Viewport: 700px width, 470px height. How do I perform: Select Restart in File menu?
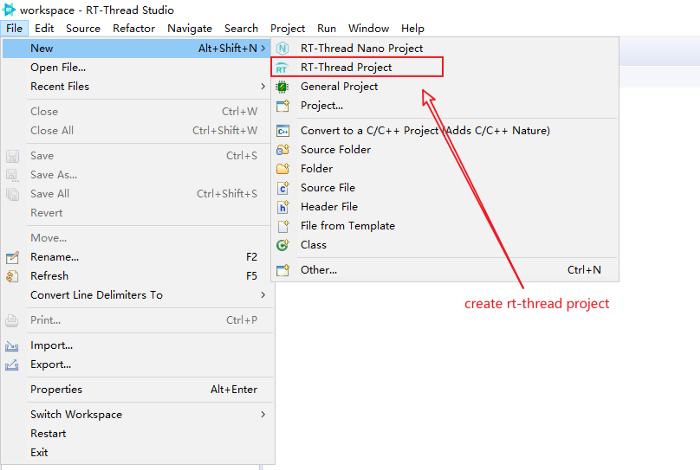[138, 433]
